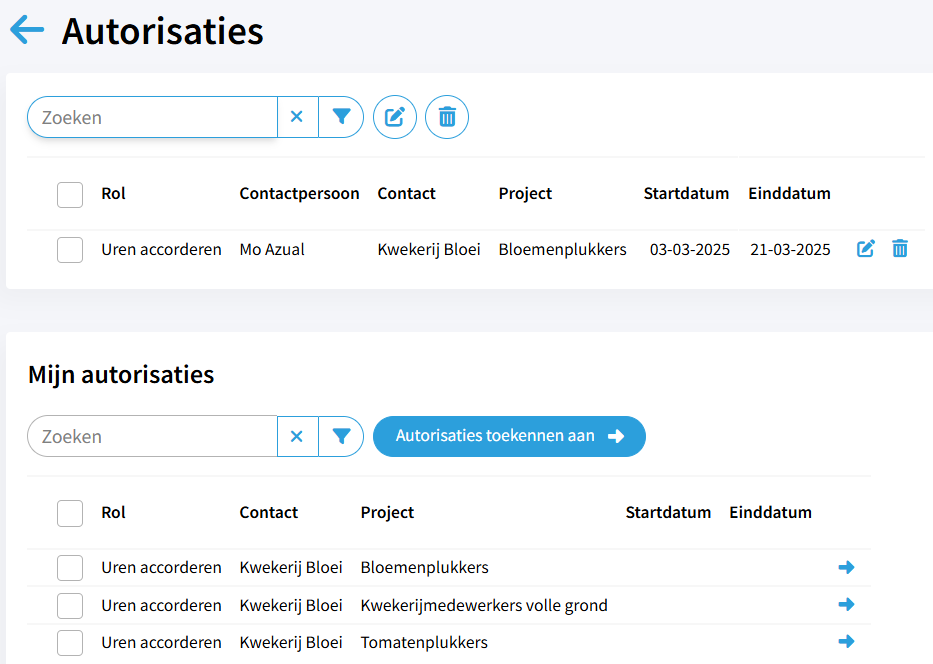Select all rows in the top Autorisaties table
This screenshot has width=933, height=664.
click(x=70, y=194)
